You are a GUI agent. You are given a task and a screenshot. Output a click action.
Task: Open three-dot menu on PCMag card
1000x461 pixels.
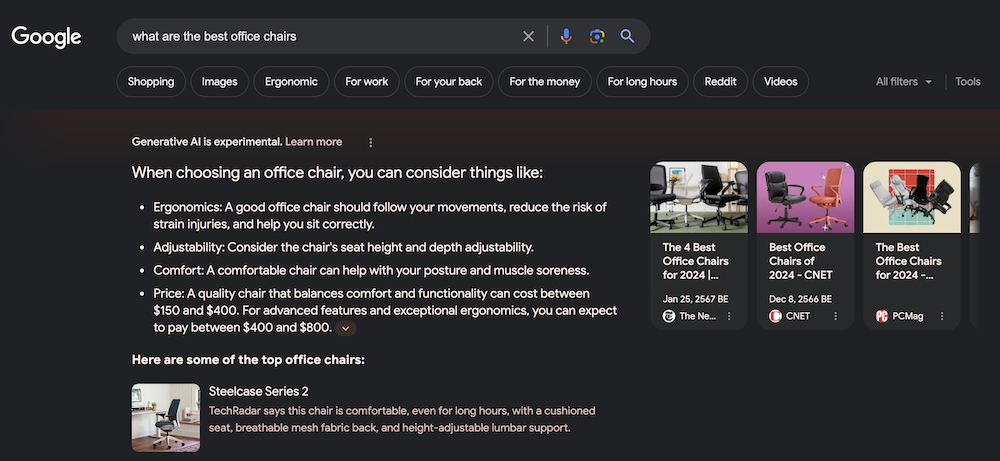coord(942,316)
